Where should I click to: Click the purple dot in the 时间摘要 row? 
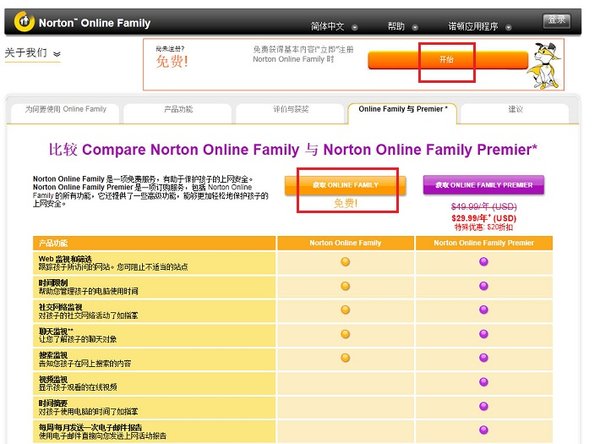[x=484, y=406]
